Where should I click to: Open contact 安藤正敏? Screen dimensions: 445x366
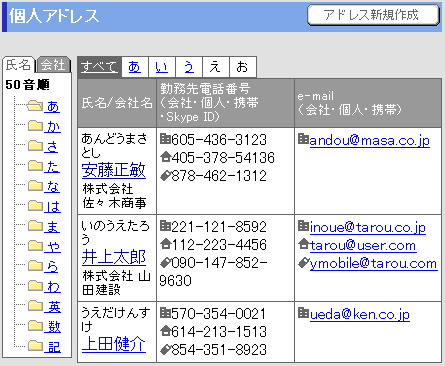coord(114,170)
